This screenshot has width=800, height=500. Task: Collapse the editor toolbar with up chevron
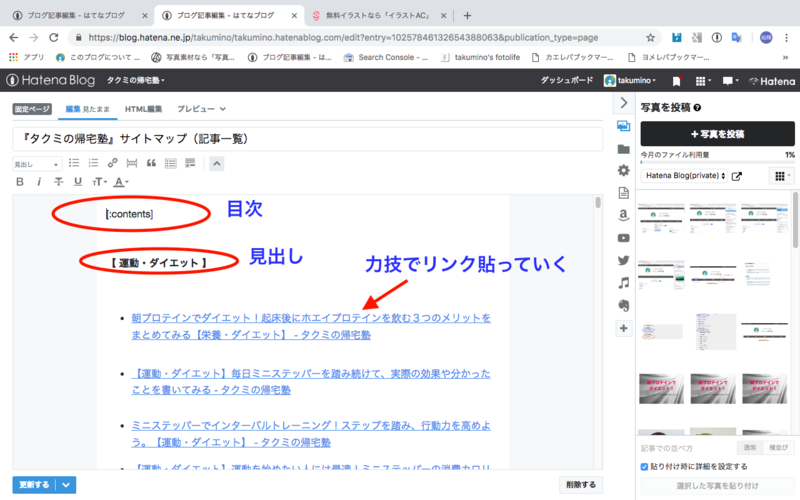click(x=217, y=164)
